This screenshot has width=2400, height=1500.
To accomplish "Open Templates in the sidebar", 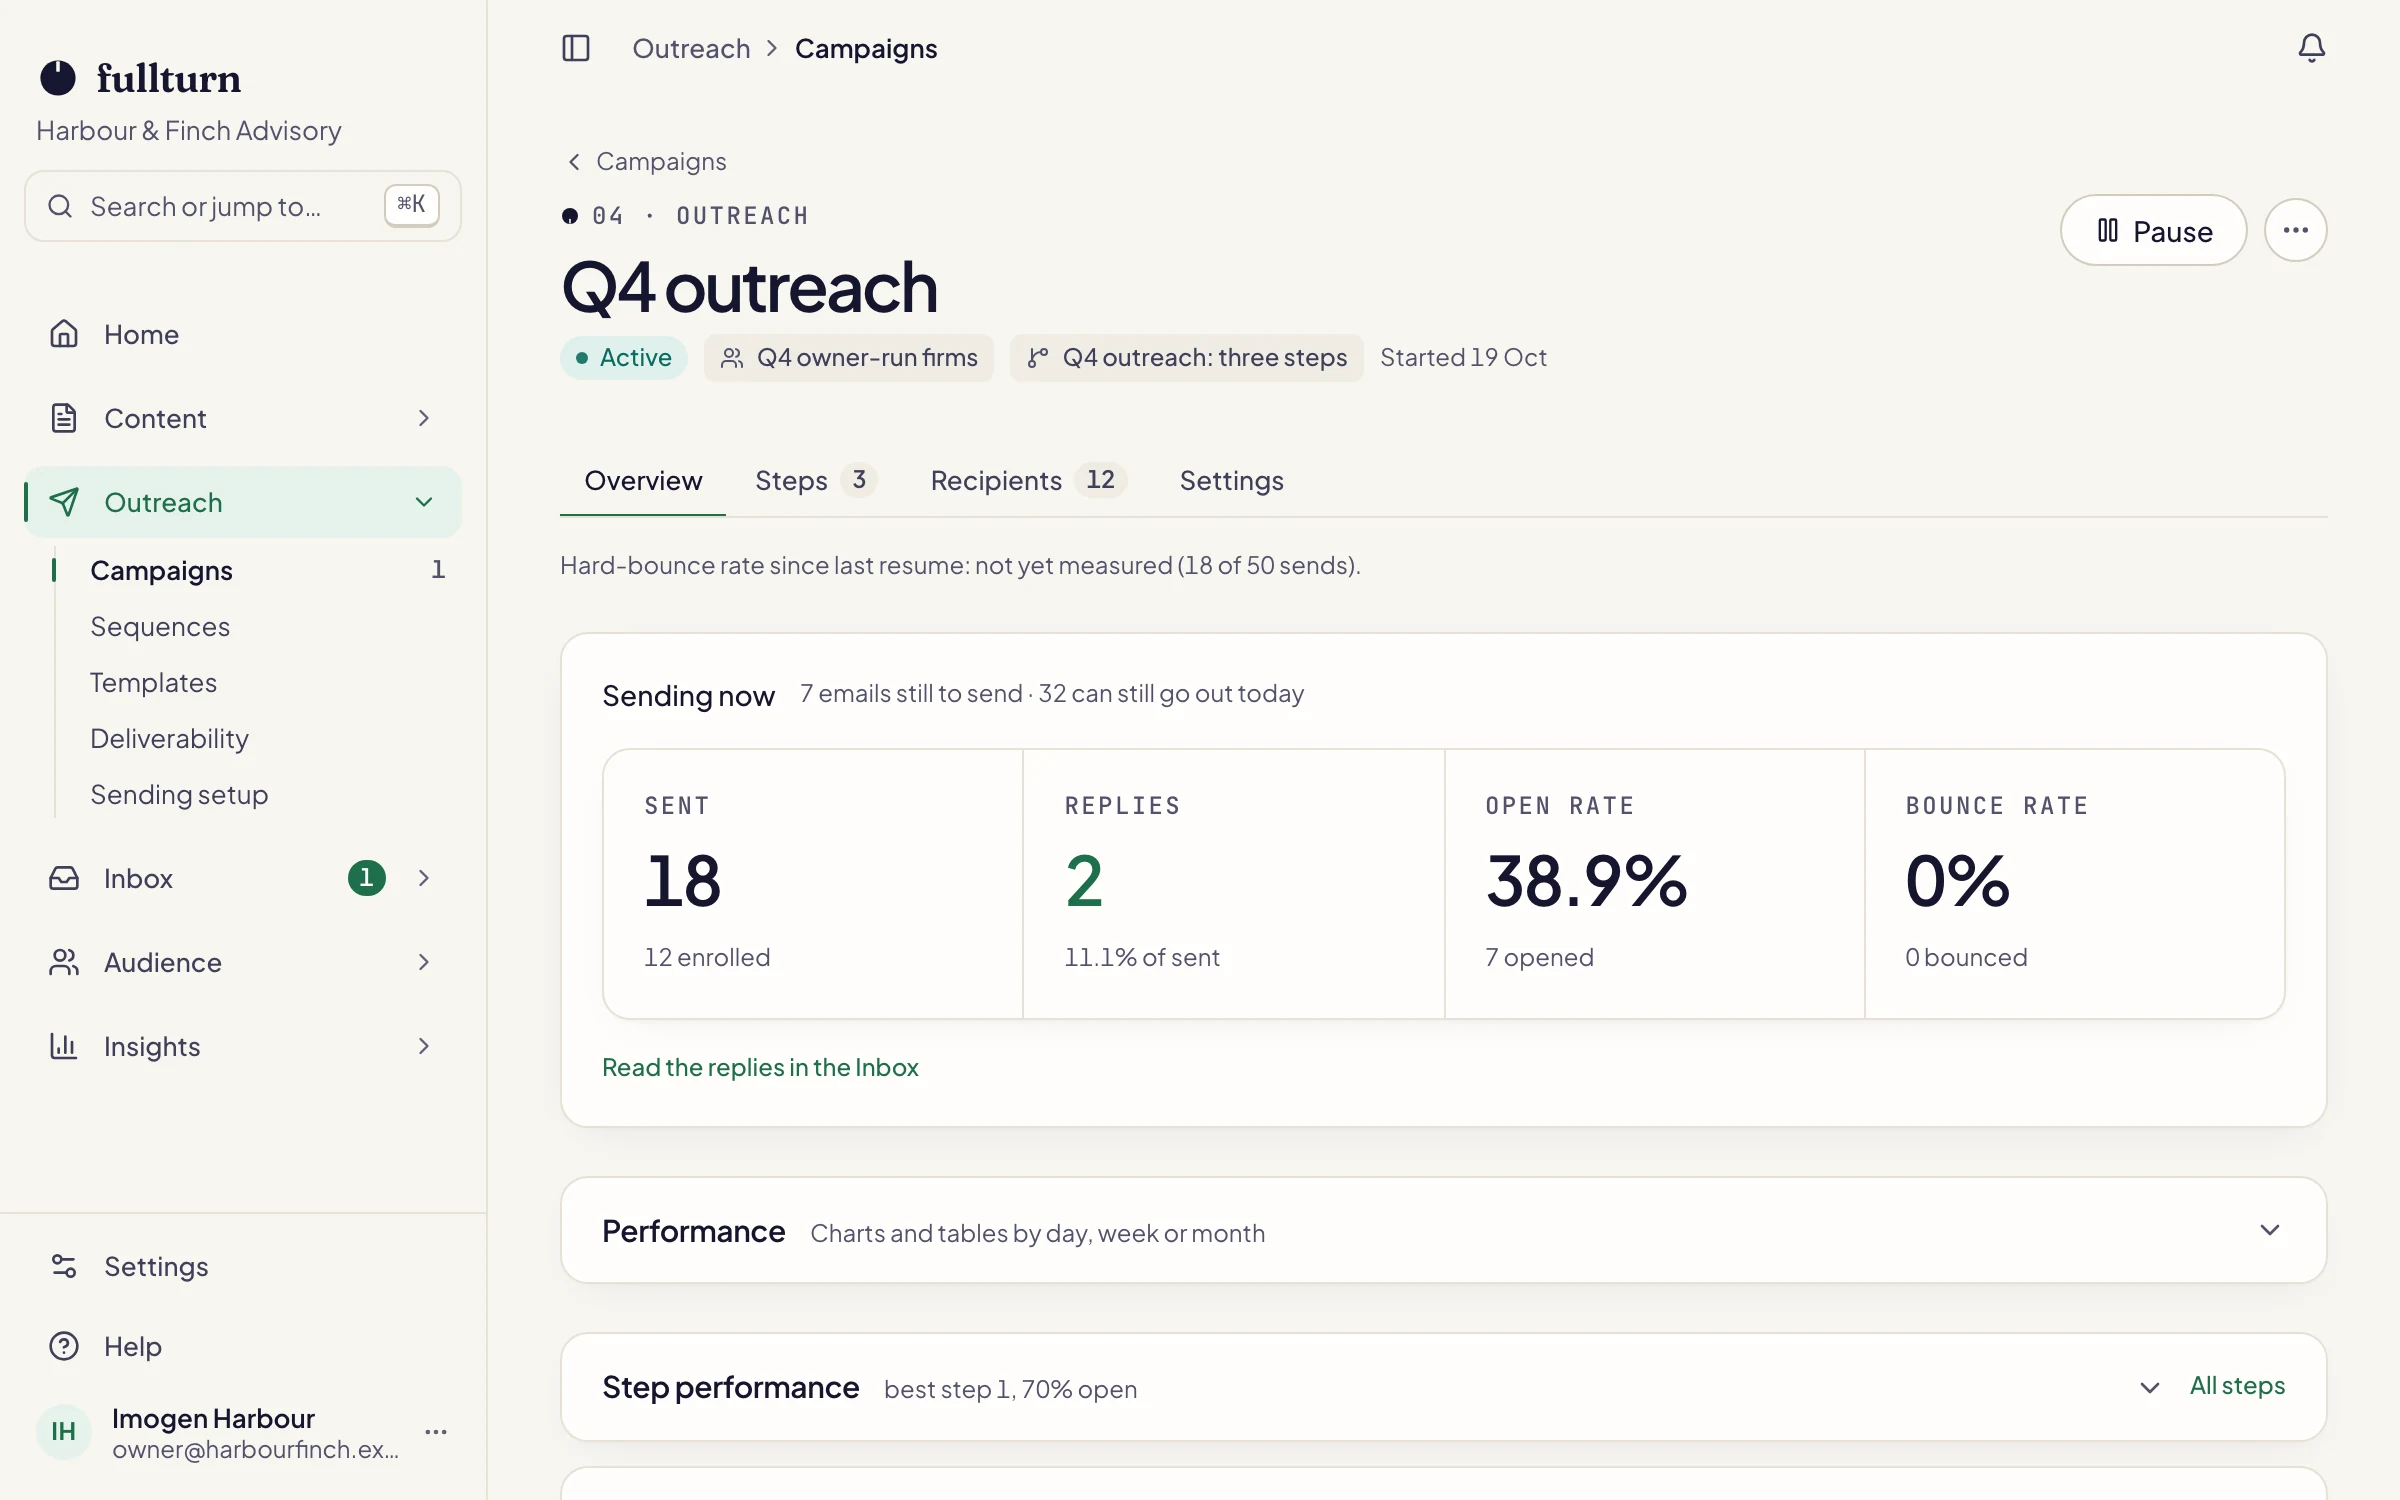I will point(153,682).
